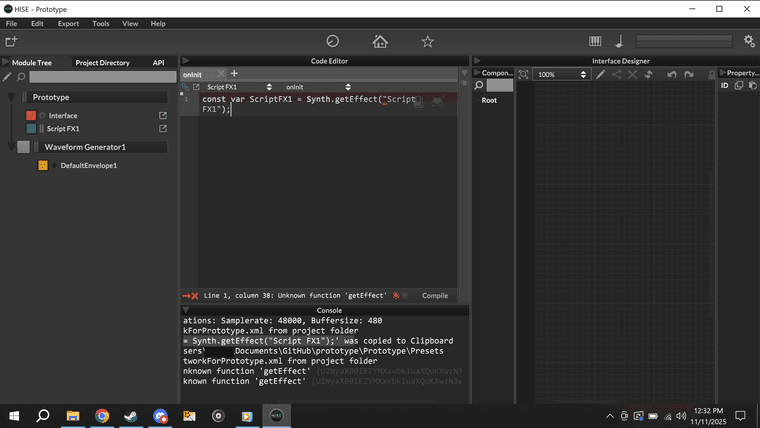Open the gauge/dial workspace icon in the top toolbar
760x428 pixels.
tap(333, 41)
